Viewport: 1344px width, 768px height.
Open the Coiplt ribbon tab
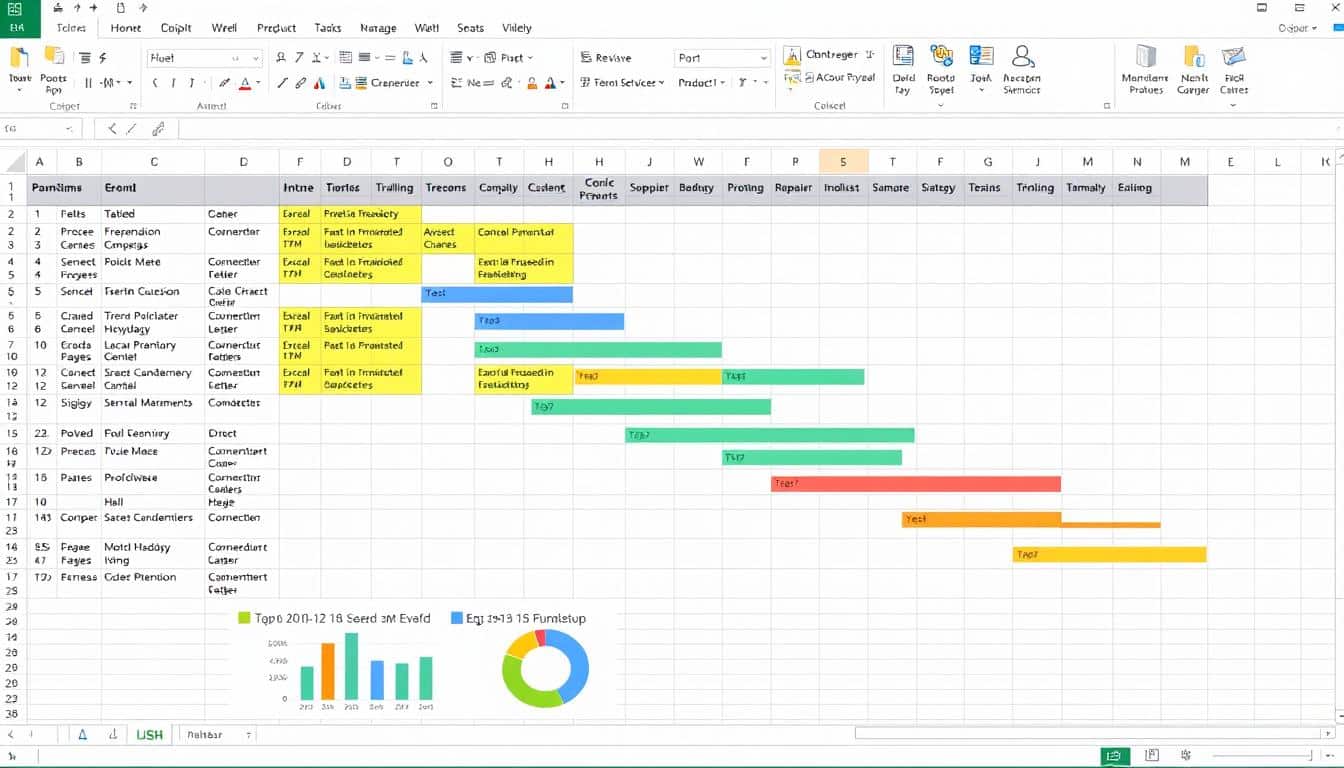coord(175,28)
